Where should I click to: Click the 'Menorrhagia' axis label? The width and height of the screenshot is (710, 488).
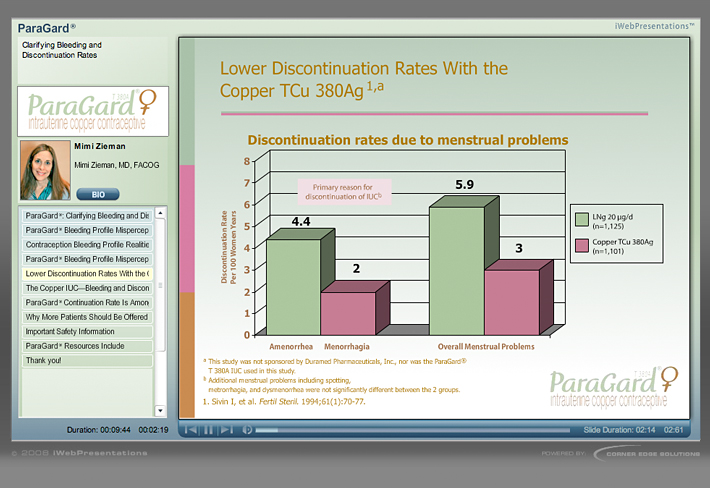pyautogui.click(x=347, y=346)
